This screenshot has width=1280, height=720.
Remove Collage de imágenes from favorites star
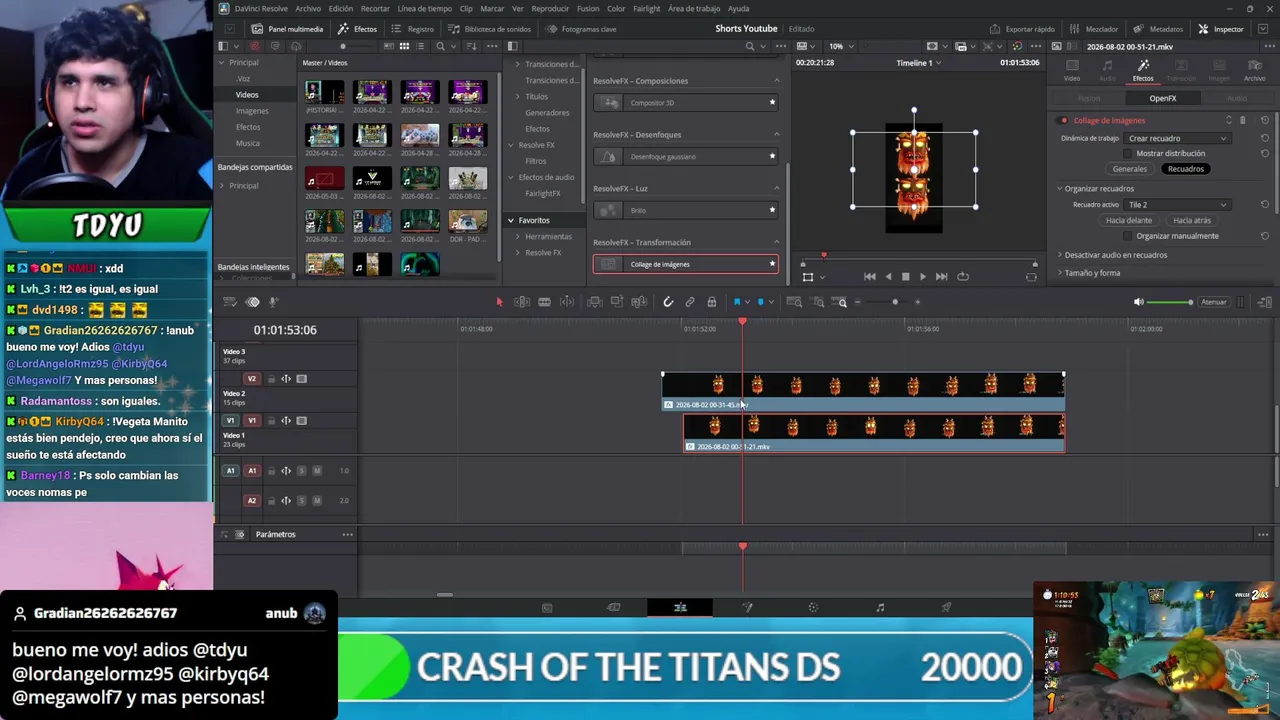pyautogui.click(x=772, y=264)
